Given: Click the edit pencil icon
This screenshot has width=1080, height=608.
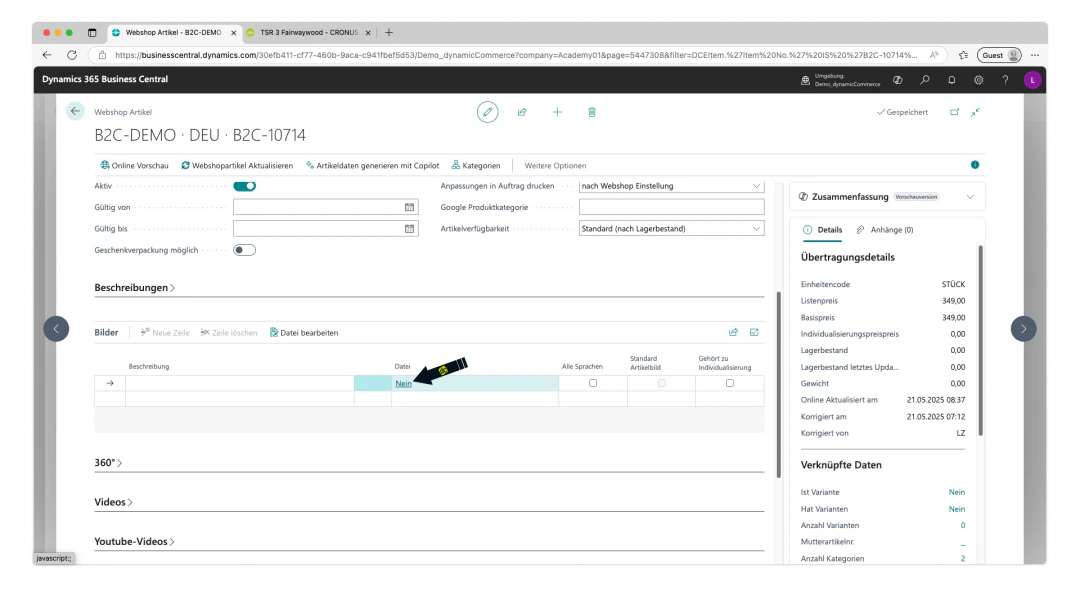Looking at the screenshot, I should (x=487, y=112).
